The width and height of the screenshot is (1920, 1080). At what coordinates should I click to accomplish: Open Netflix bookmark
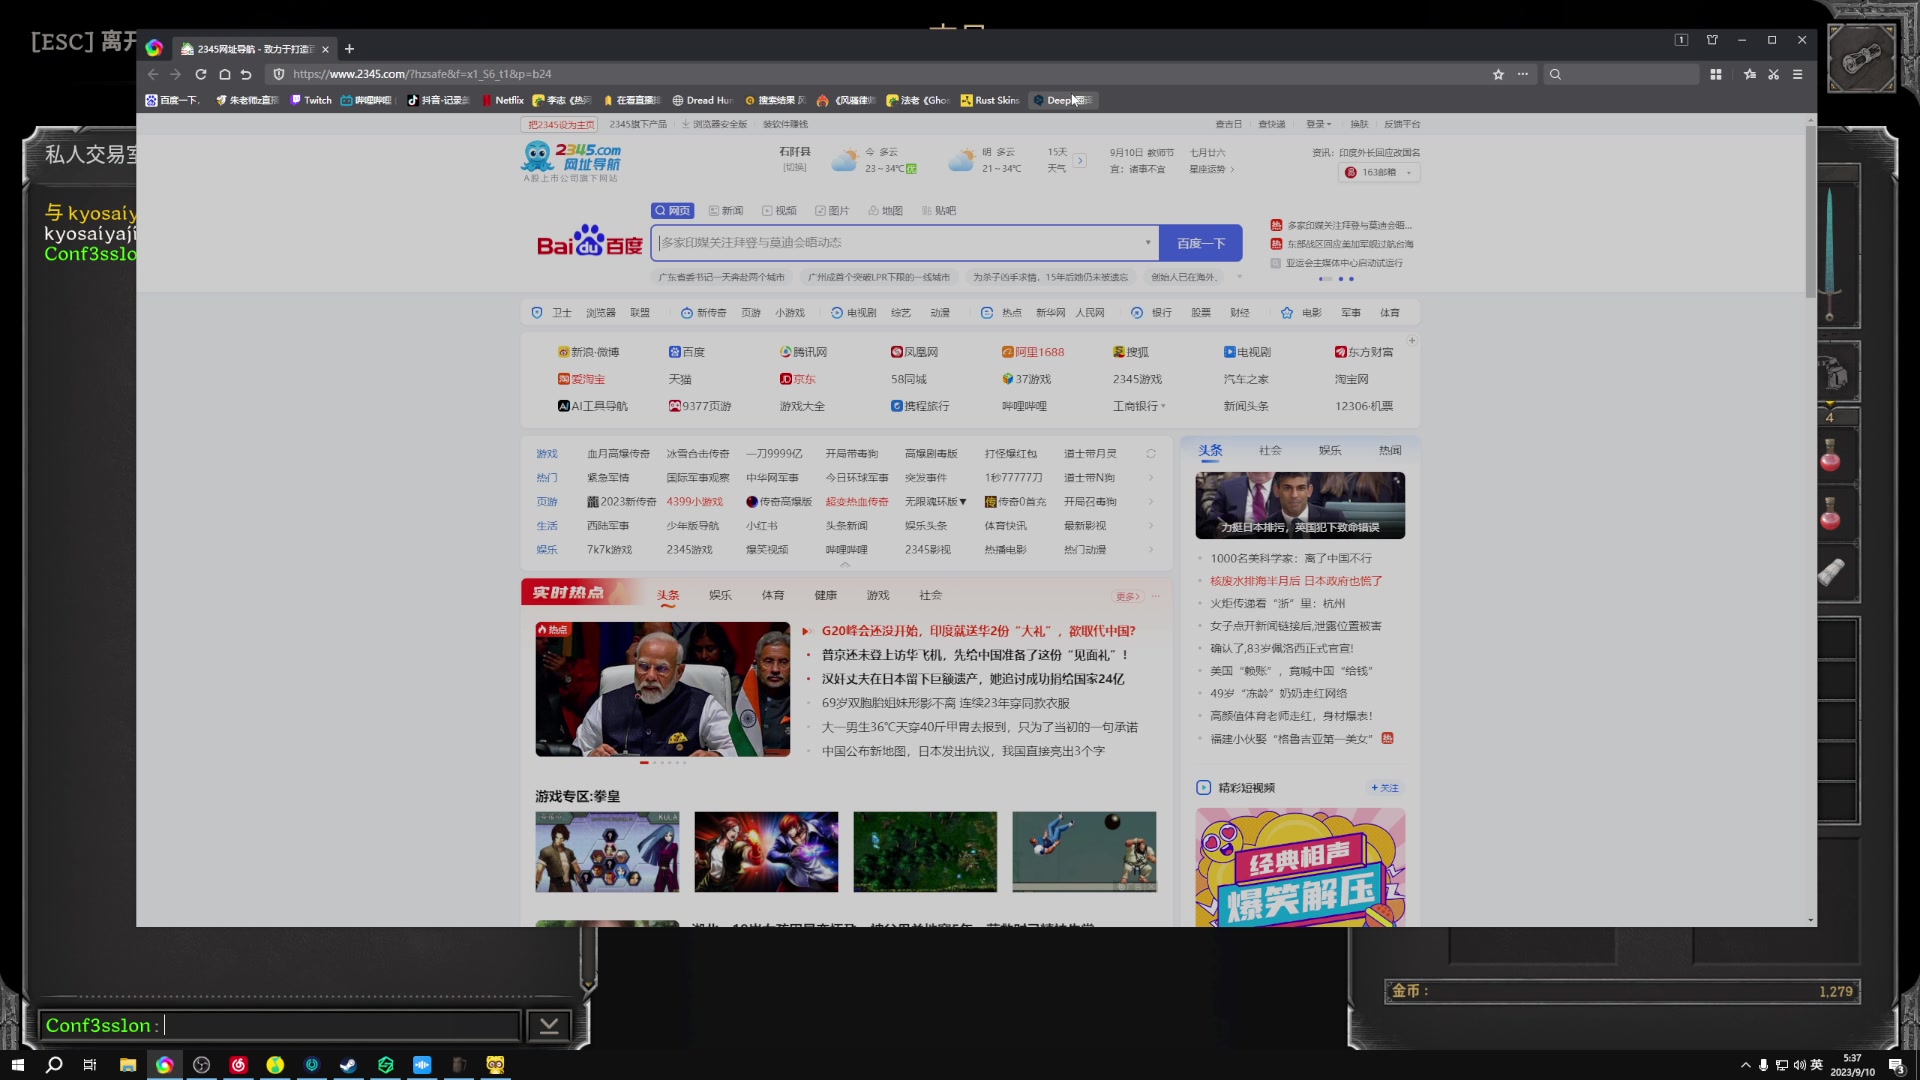503,100
